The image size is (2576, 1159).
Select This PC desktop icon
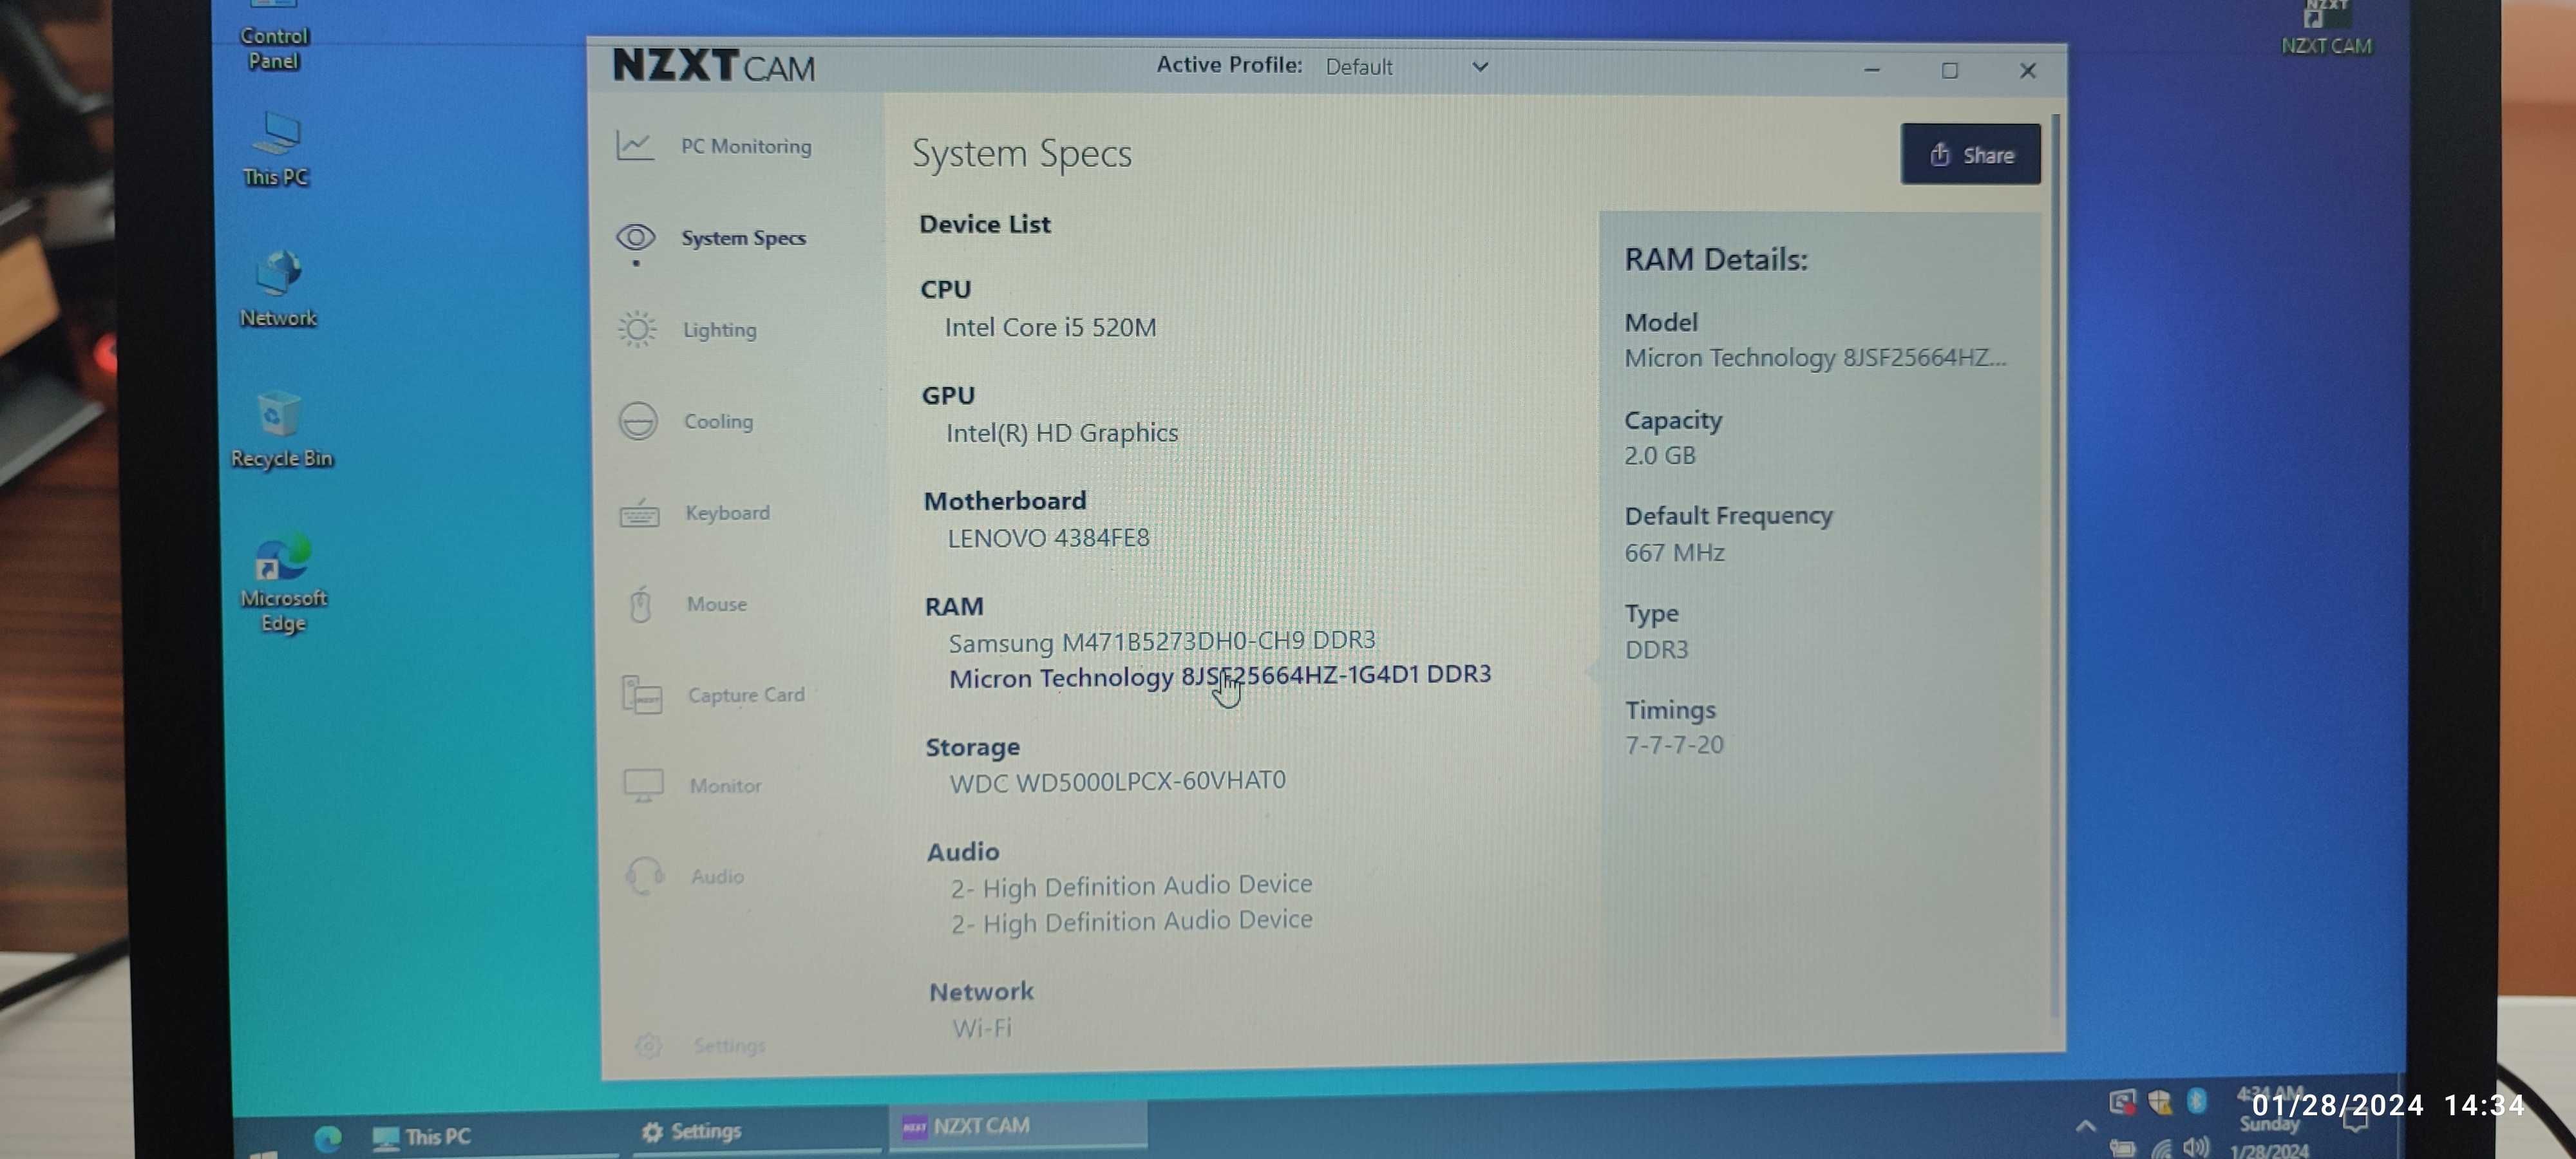coord(276,150)
